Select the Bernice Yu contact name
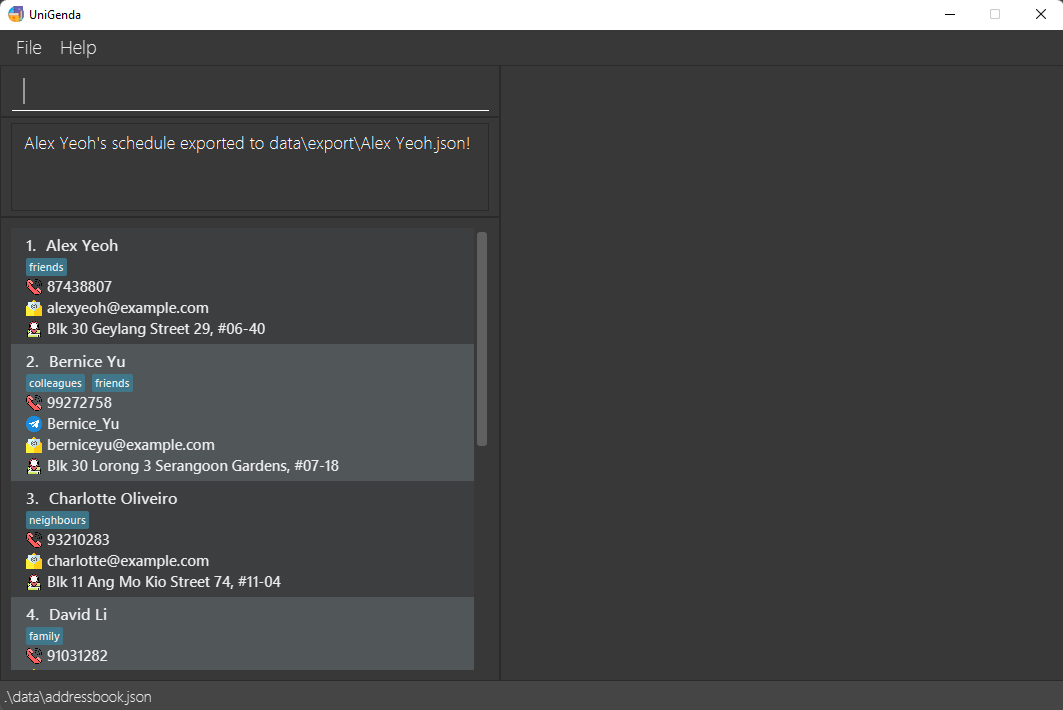Screen dimensions: 1063x710 point(87,361)
